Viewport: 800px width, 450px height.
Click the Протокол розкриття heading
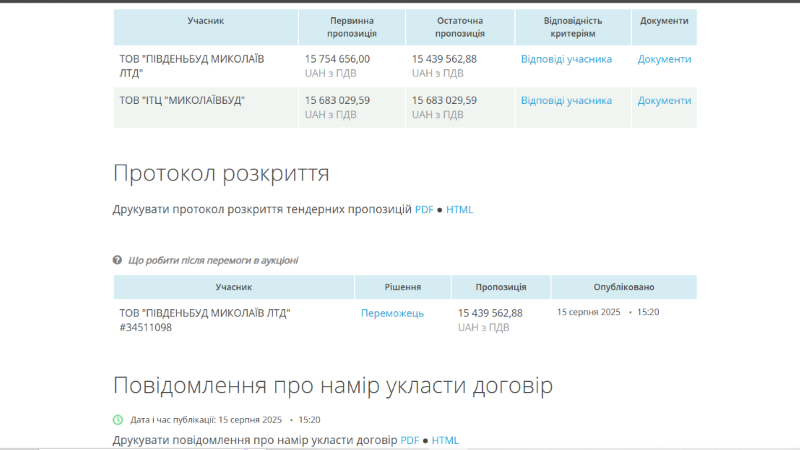point(221,173)
